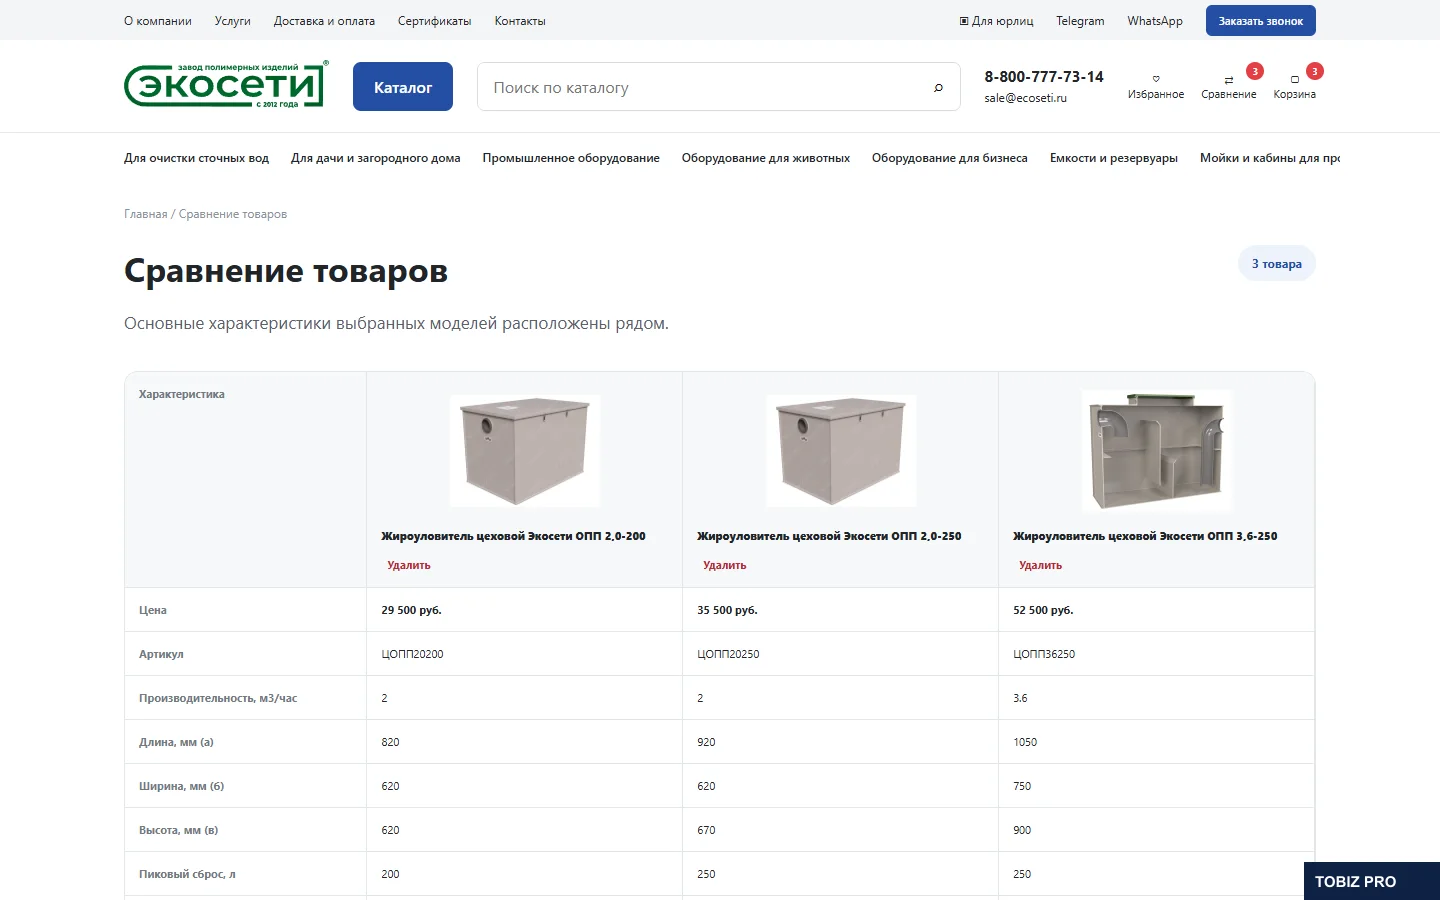
Task: Open the Для дачи и загородного дома category
Action: 376,158
